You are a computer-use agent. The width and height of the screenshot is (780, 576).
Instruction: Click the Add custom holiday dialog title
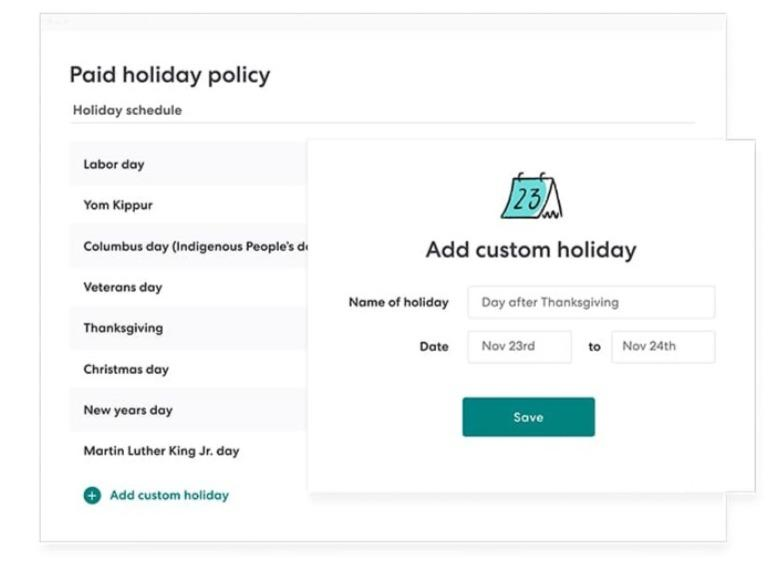531,250
